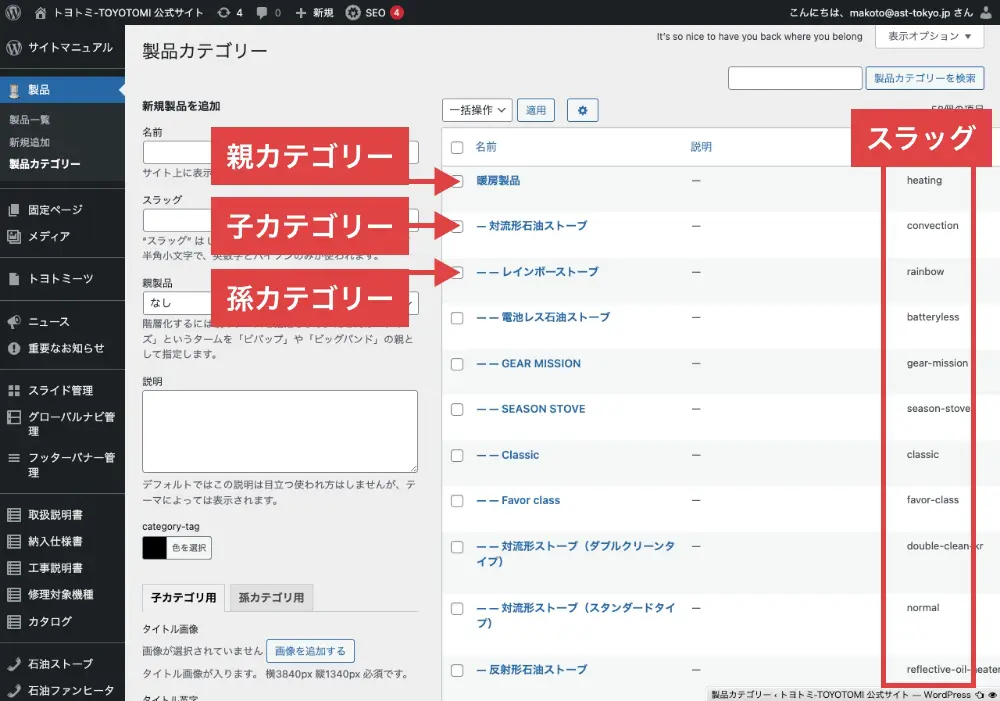The height and width of the screenshot is (701, 1000).
Task: Check the box for 反射形石油ストーブ
Action: [457, 670]
